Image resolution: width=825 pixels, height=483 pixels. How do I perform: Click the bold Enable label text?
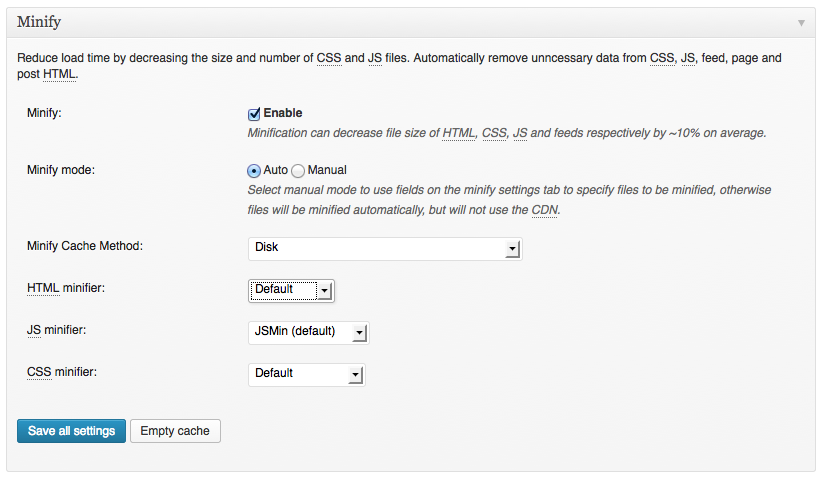pyautogui.click(x=283, y=113)
